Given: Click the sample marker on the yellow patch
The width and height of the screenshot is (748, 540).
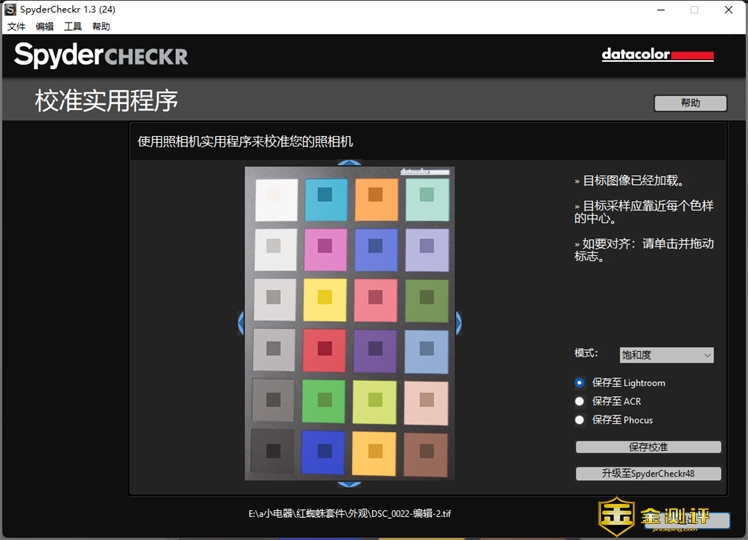Looking at the screenshot, I should (x=325, y=297).
